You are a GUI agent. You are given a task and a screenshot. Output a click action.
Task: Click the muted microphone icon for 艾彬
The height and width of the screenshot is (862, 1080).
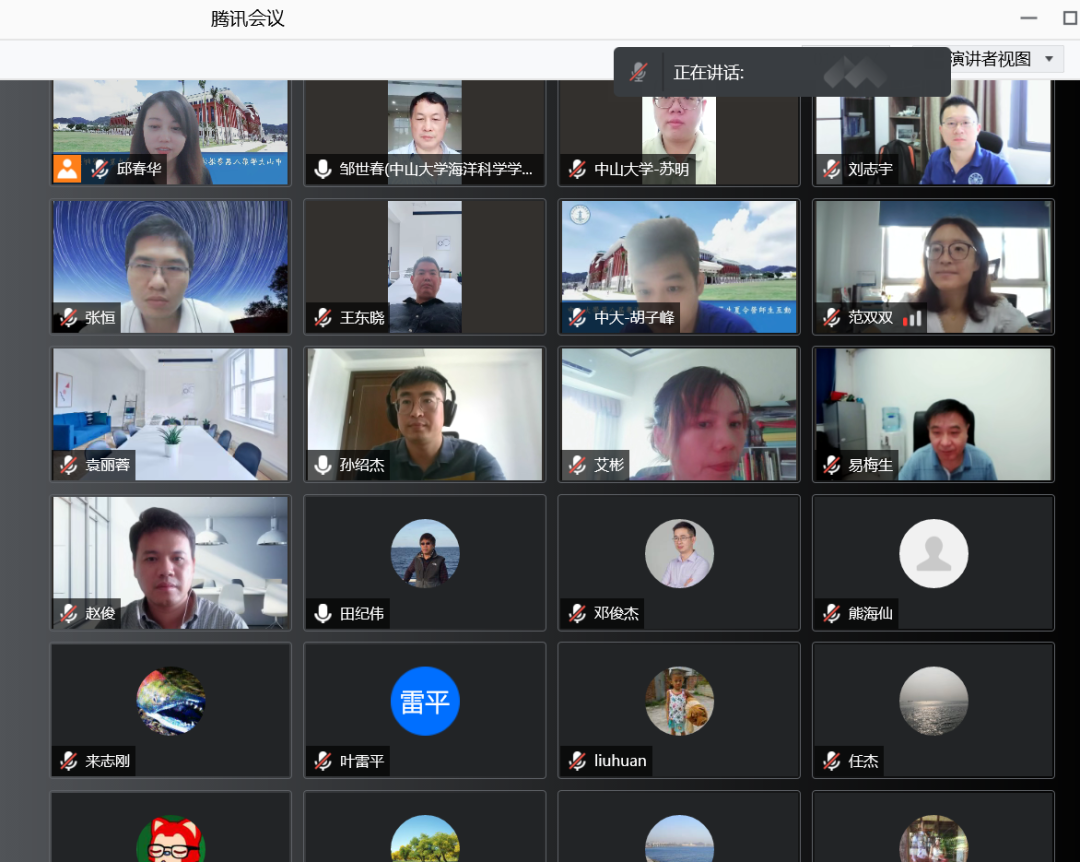[x=577, y=465]
